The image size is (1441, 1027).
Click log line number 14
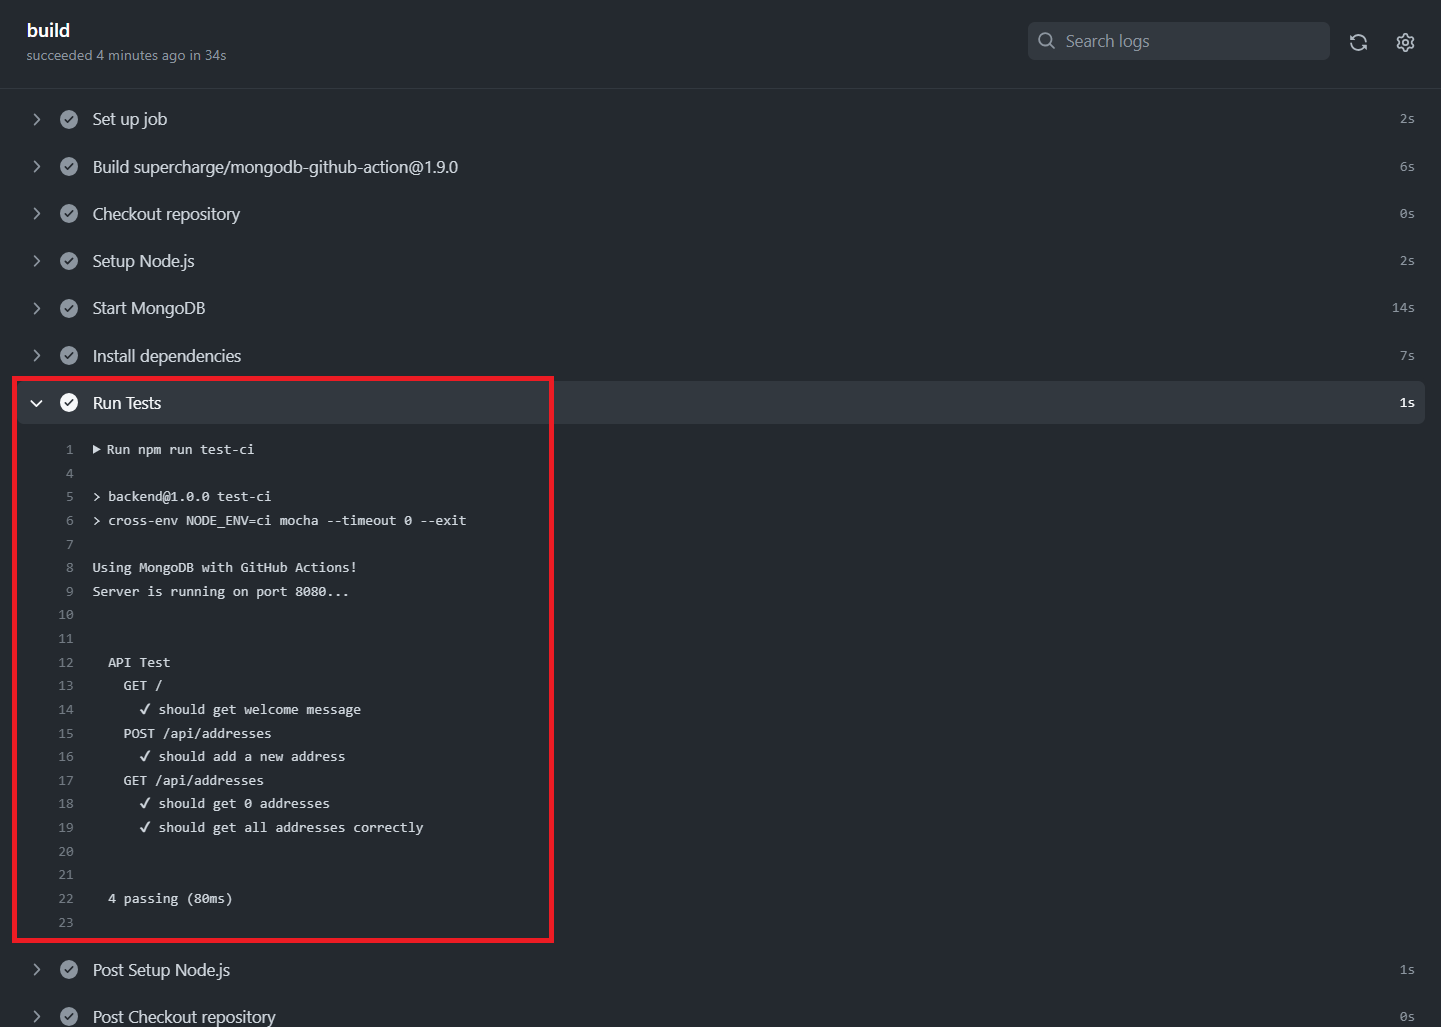point(66,710)
